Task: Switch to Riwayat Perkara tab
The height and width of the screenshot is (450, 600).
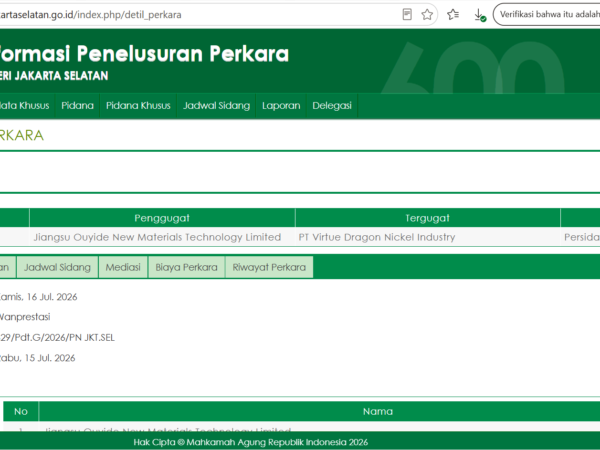Action: click(269, 267)
